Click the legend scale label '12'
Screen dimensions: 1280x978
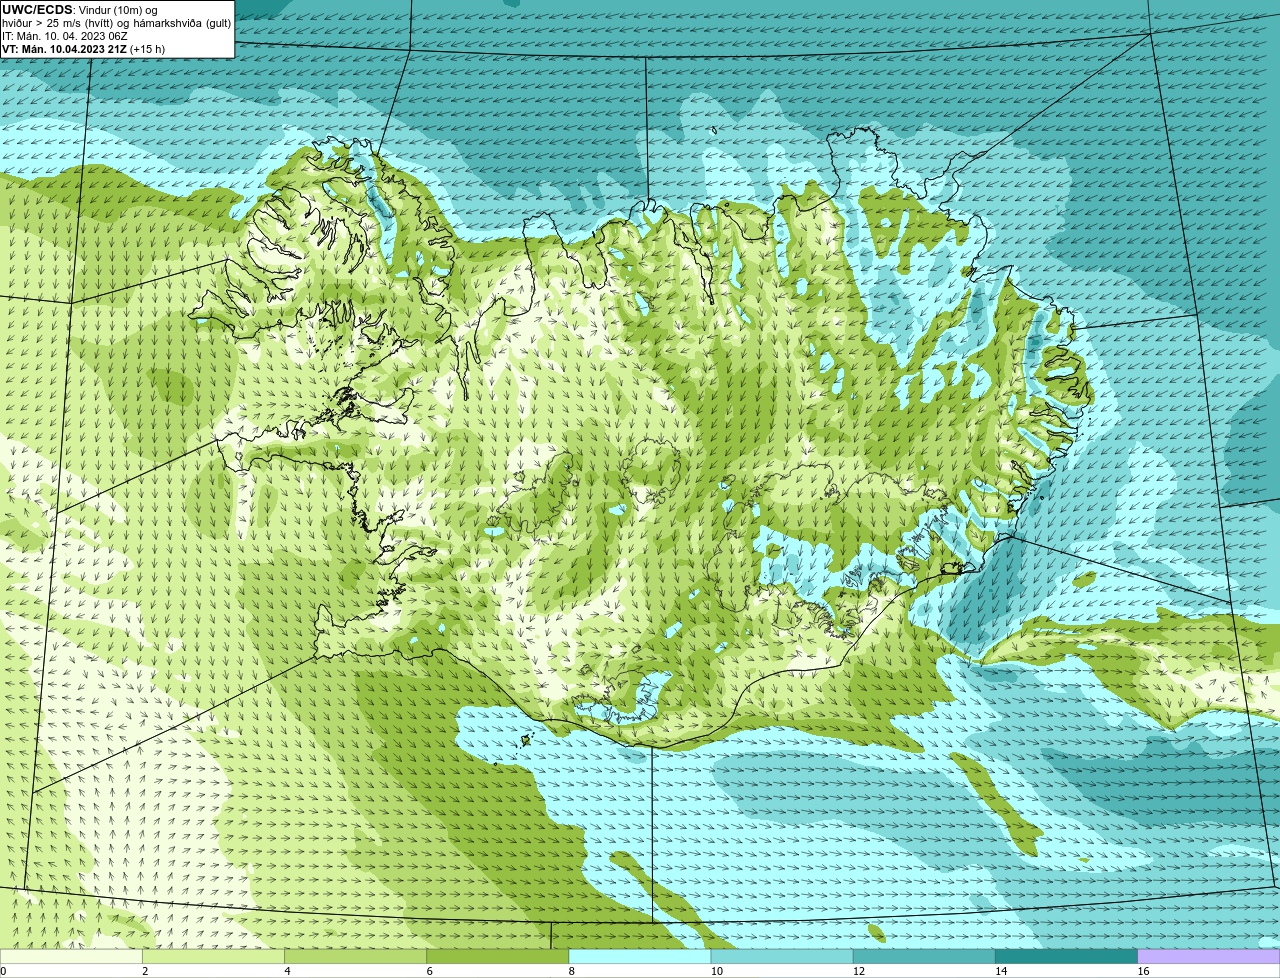coord(858,971)
